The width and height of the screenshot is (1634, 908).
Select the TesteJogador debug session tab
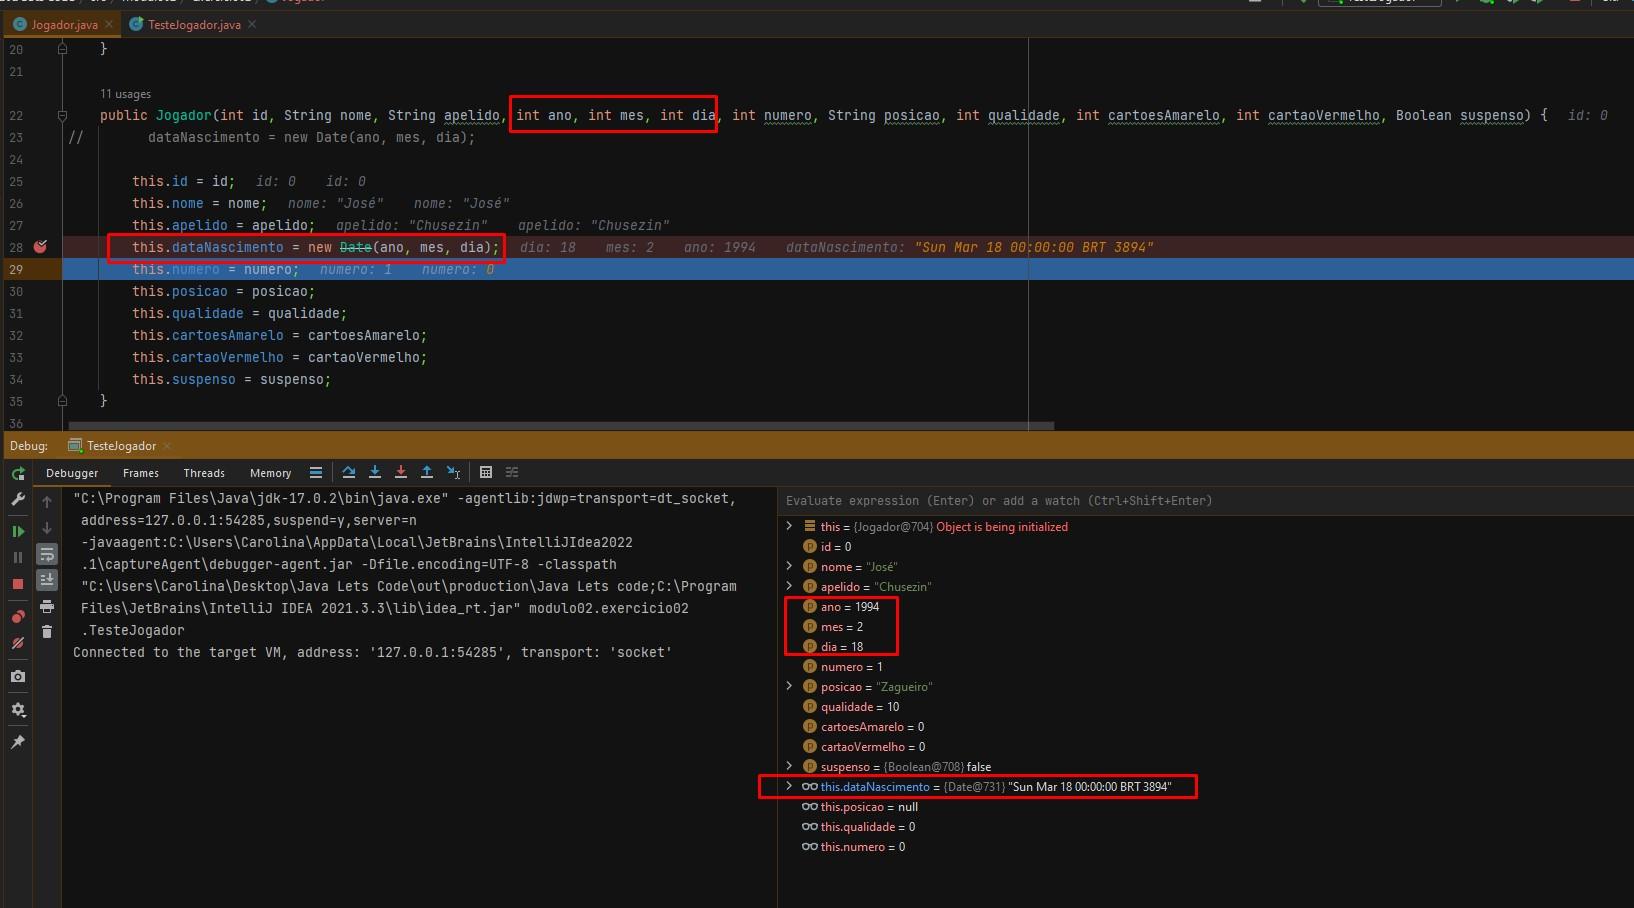coord(120,446)
